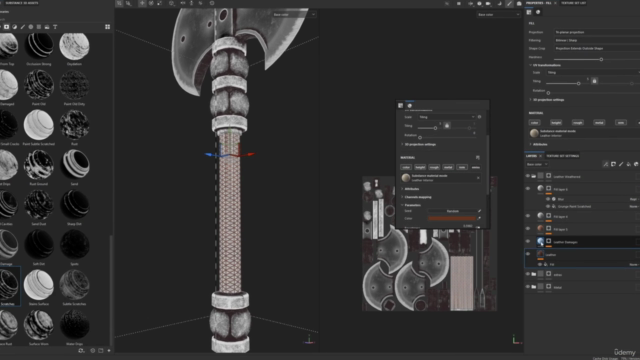Click the mask icon of Leather Weathered layer

click(549, 176)
